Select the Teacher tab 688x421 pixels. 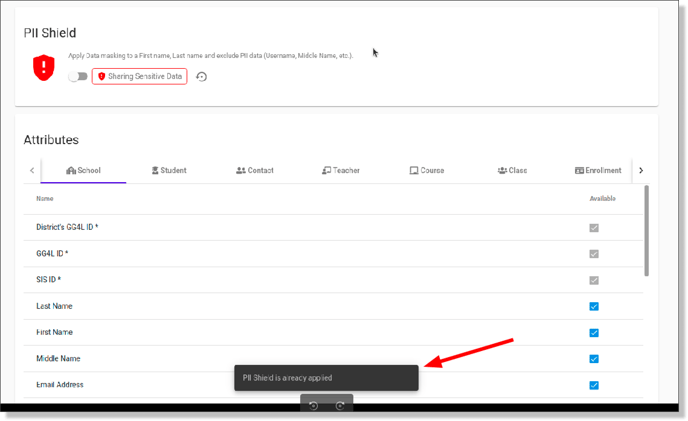tap(341, 170)
